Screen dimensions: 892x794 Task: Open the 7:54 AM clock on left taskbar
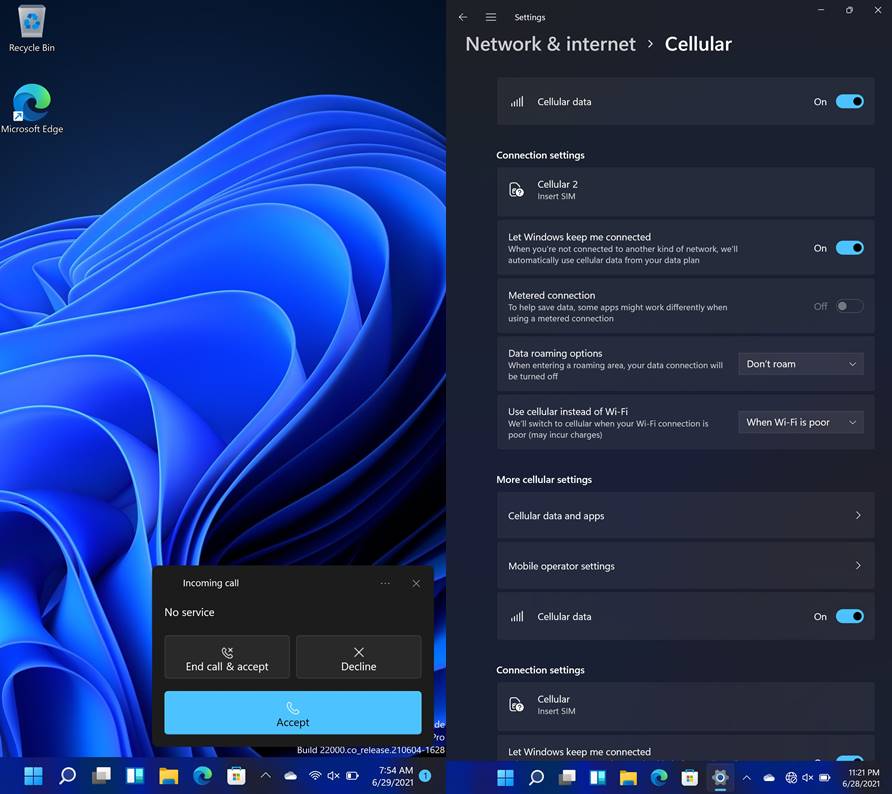[393, 776]
